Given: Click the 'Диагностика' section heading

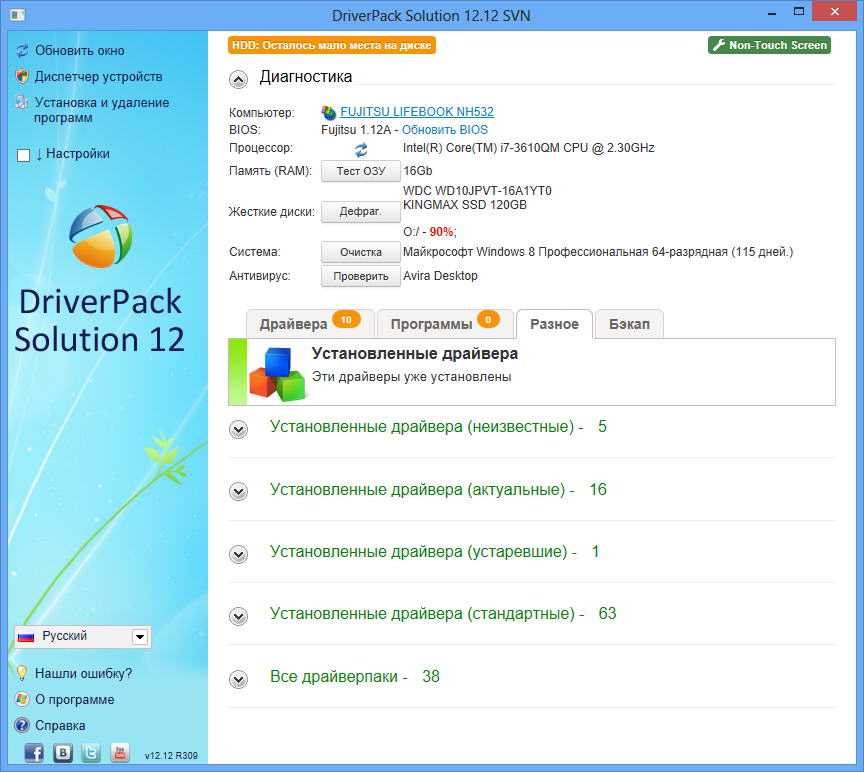Looking at the screenshot, I should (306, 77).
